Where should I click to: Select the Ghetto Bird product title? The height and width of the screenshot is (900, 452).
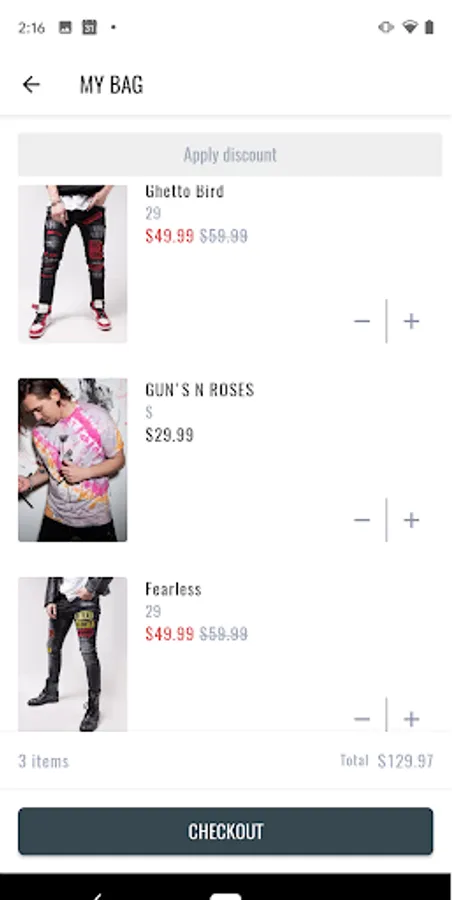point(184,191)
